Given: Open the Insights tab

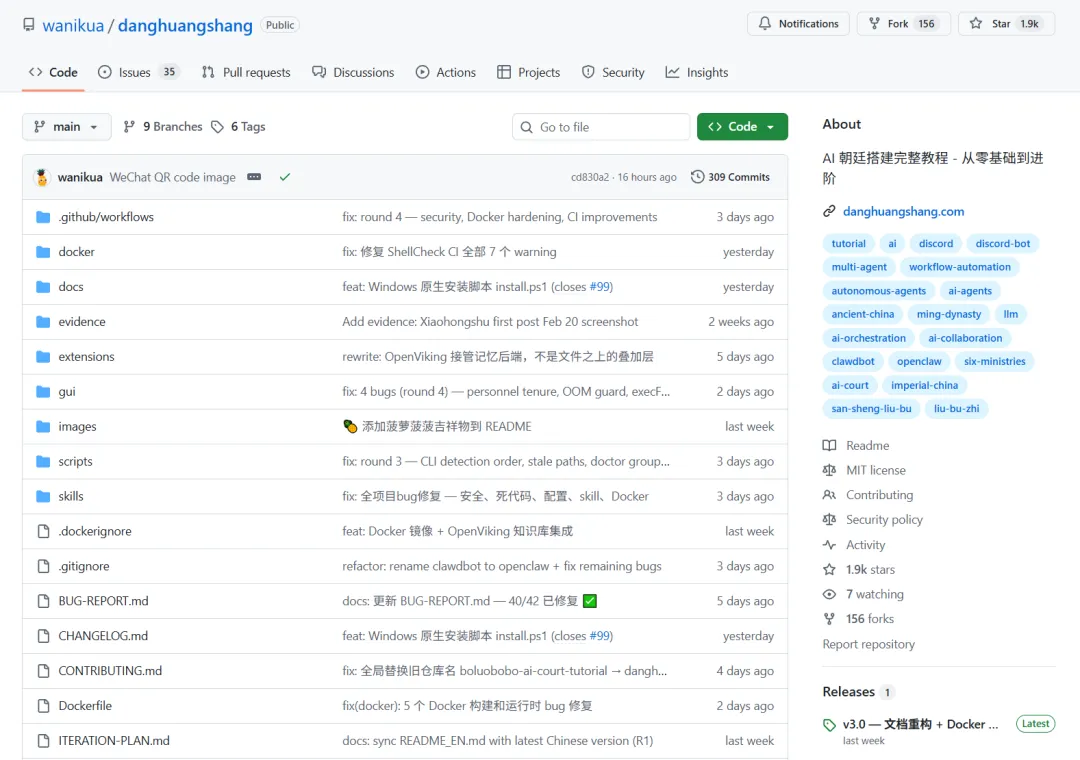Looking at the screenshot, I should [x=696, y=72].
